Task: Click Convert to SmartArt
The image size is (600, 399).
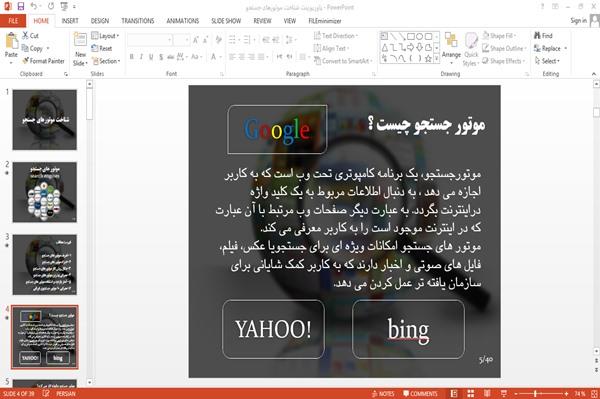Action: point(343,61)
